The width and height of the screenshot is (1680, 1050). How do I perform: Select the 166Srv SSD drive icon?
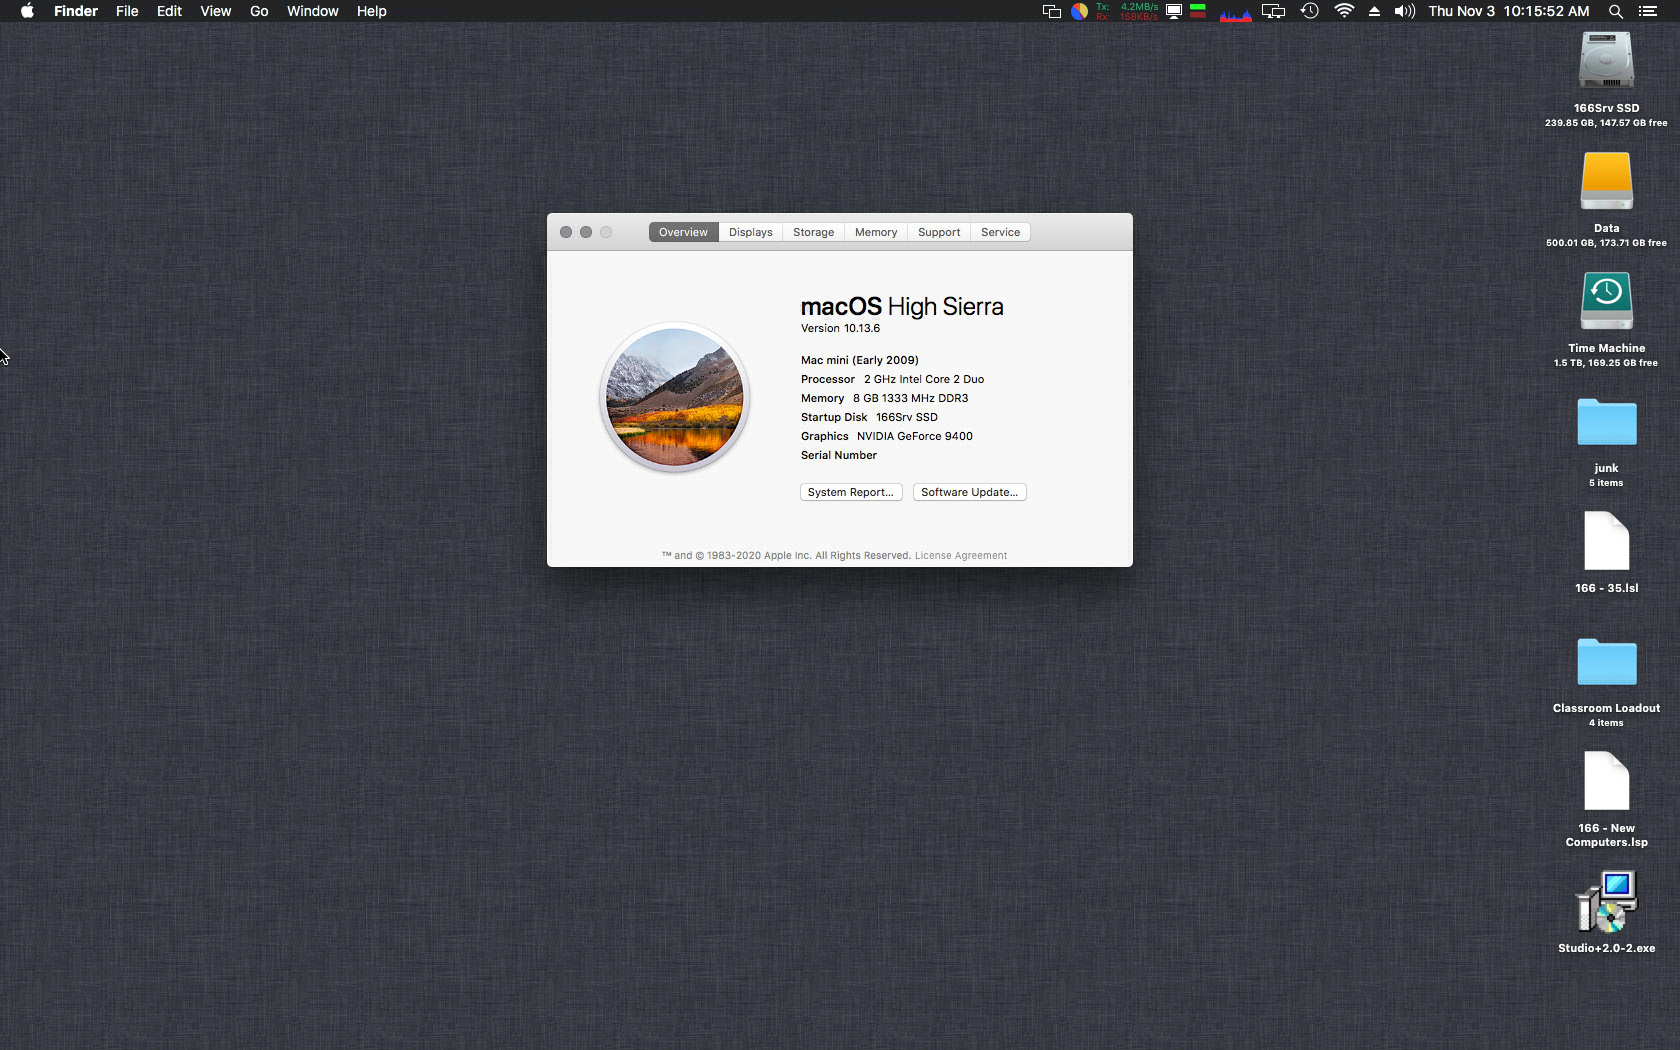(x=1607, y=61)
